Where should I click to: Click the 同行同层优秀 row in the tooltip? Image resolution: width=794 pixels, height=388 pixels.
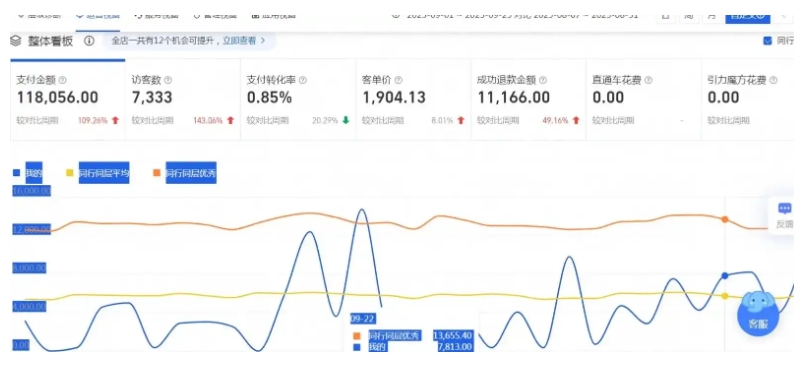(x=413, y=335)
